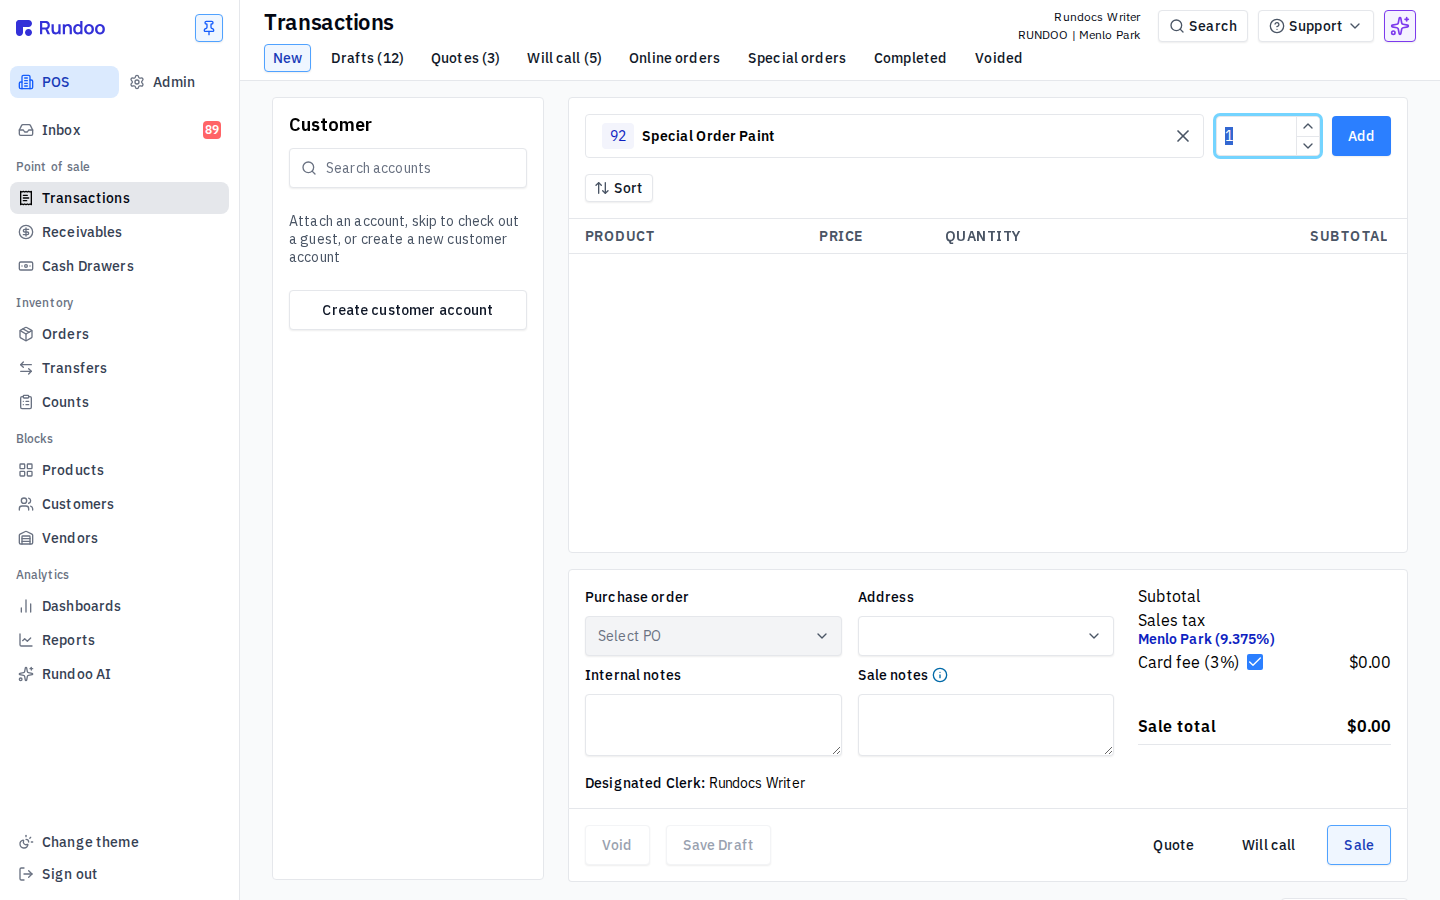
Task: Open the Voided tab
Action: tap(998, 58)
